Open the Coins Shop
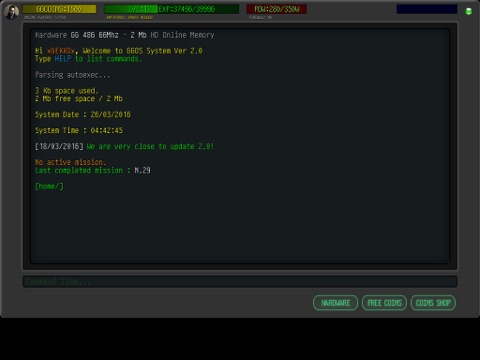Viewport: 480px width, 360px height. [x=433, y=303]
